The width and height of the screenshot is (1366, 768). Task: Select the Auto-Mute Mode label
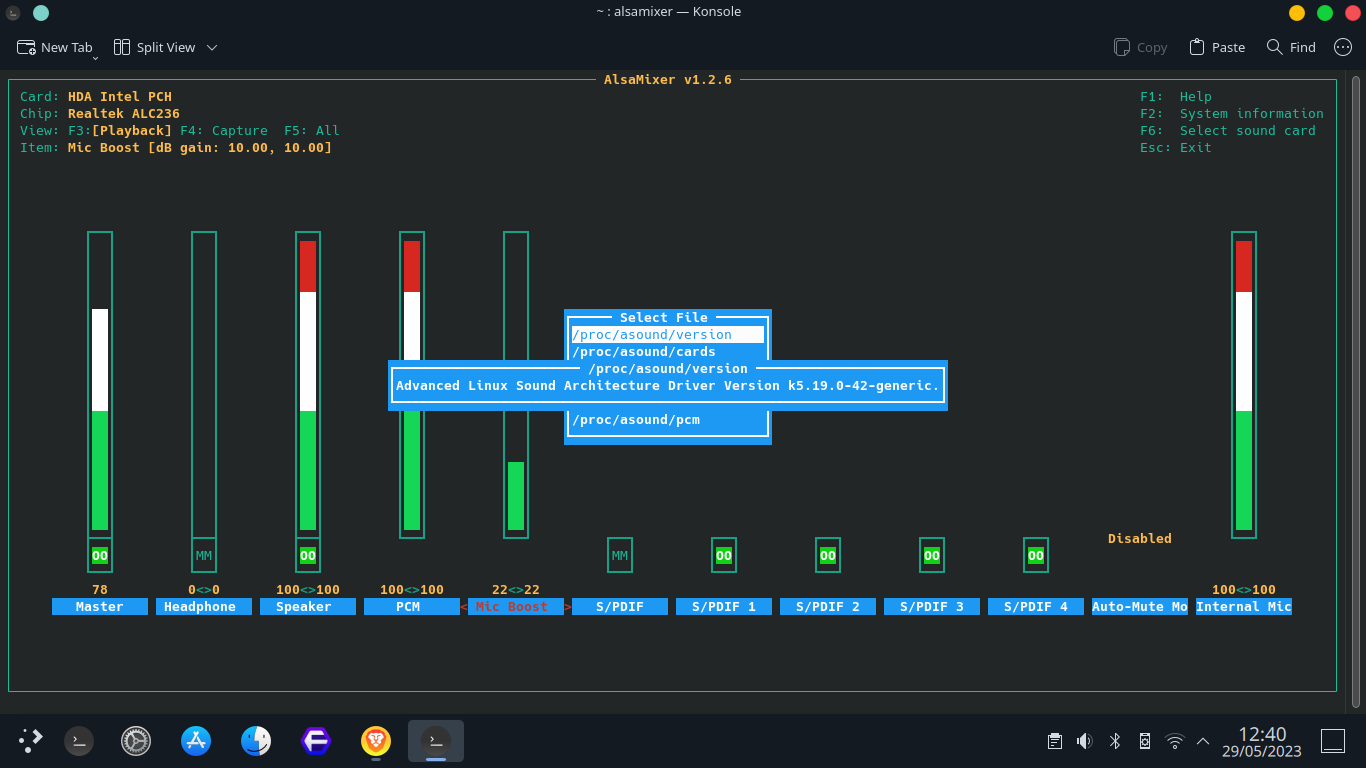pyautogui.click(x=1140, y=607)
